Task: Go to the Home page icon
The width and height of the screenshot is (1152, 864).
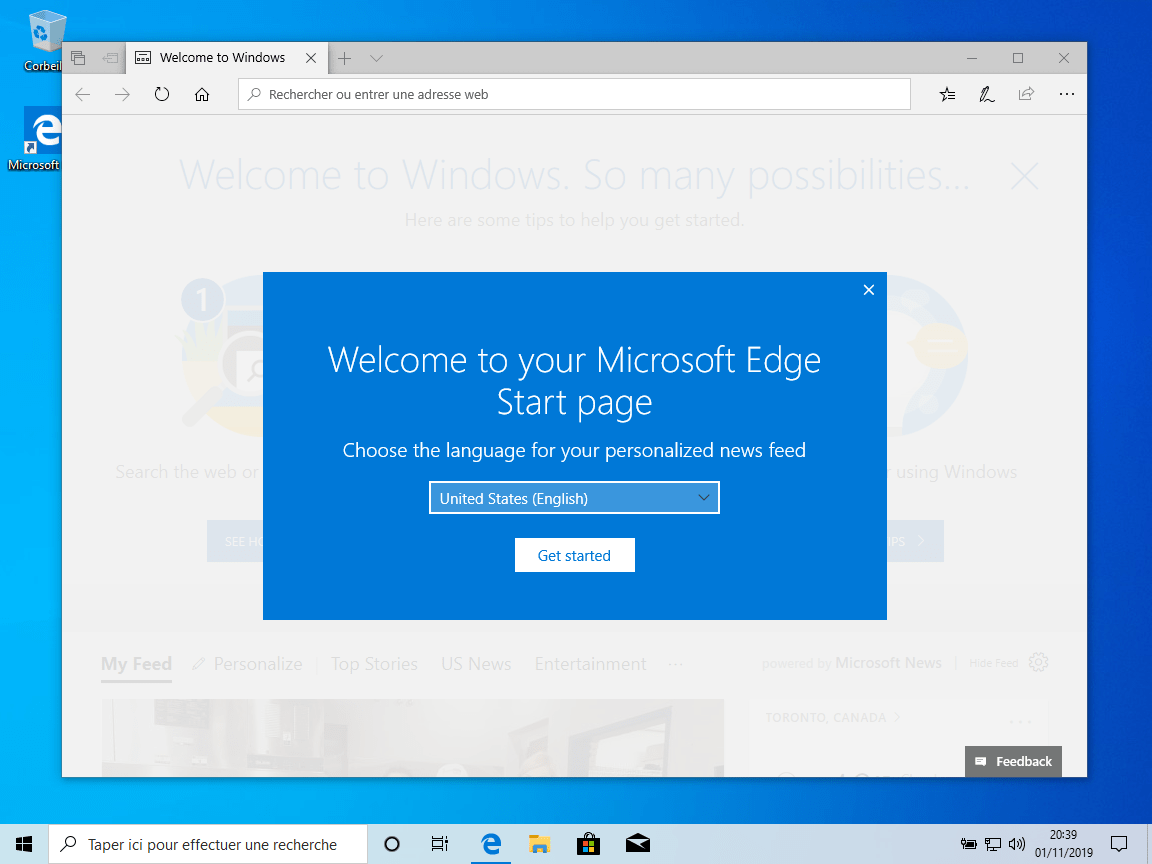Action: point(202,94)
